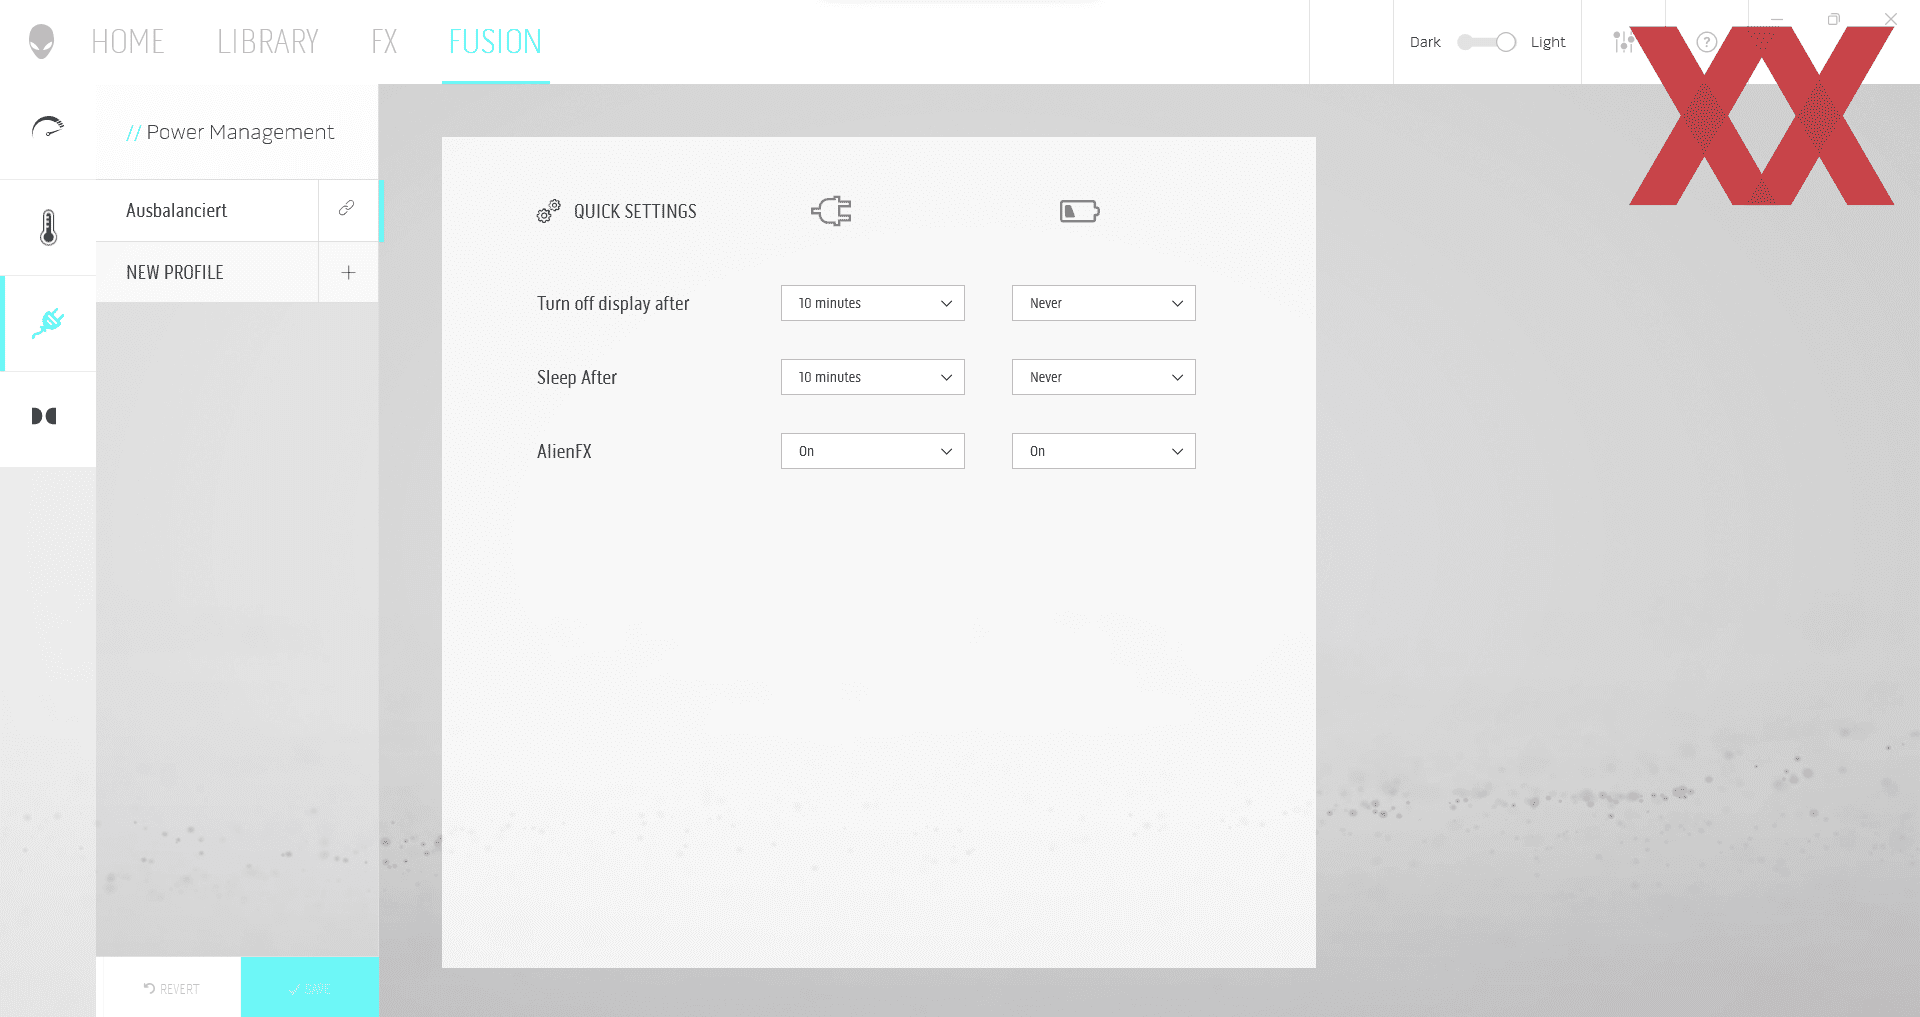Screen dimensions: 1920x1017
Task: Select the FUSION tab
Action: coord(495,42)
